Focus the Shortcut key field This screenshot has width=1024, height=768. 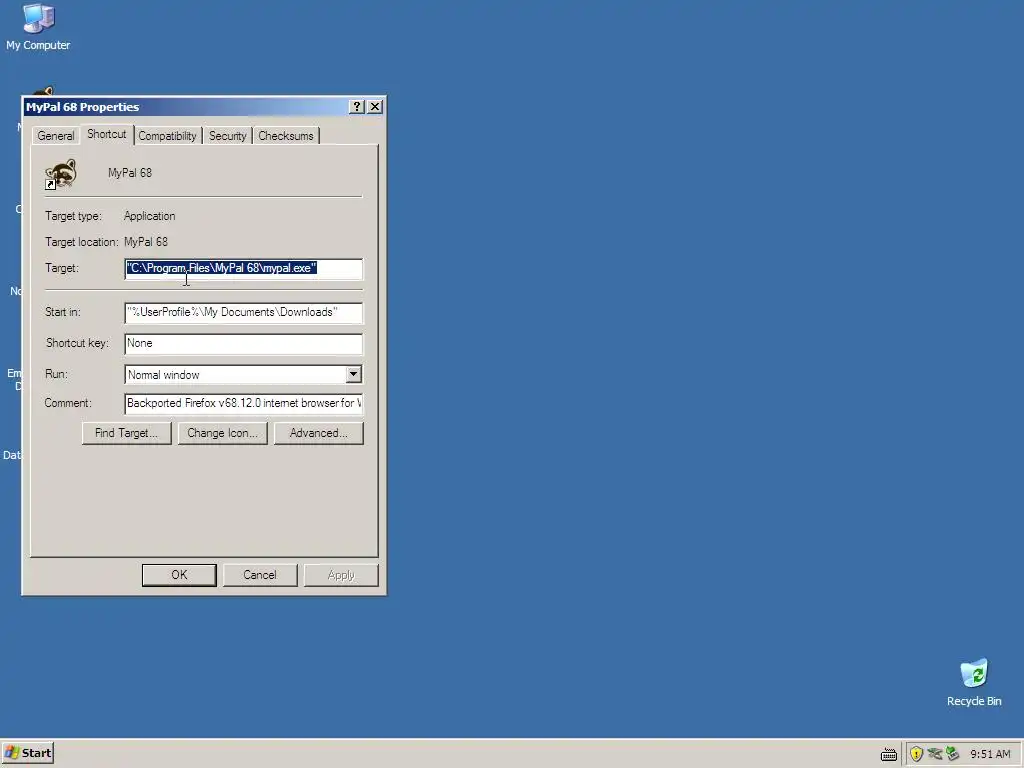[x=244, y=344]
